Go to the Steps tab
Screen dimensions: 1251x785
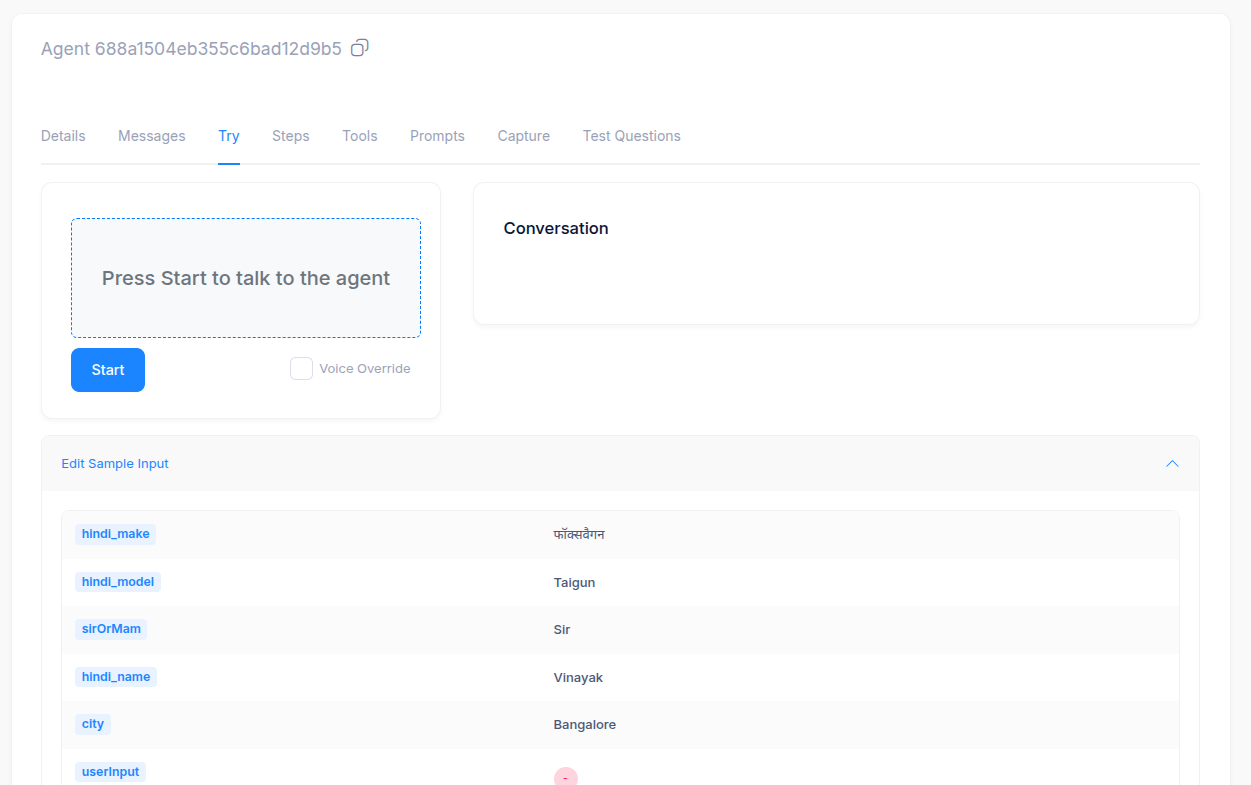tap(291, 136)
